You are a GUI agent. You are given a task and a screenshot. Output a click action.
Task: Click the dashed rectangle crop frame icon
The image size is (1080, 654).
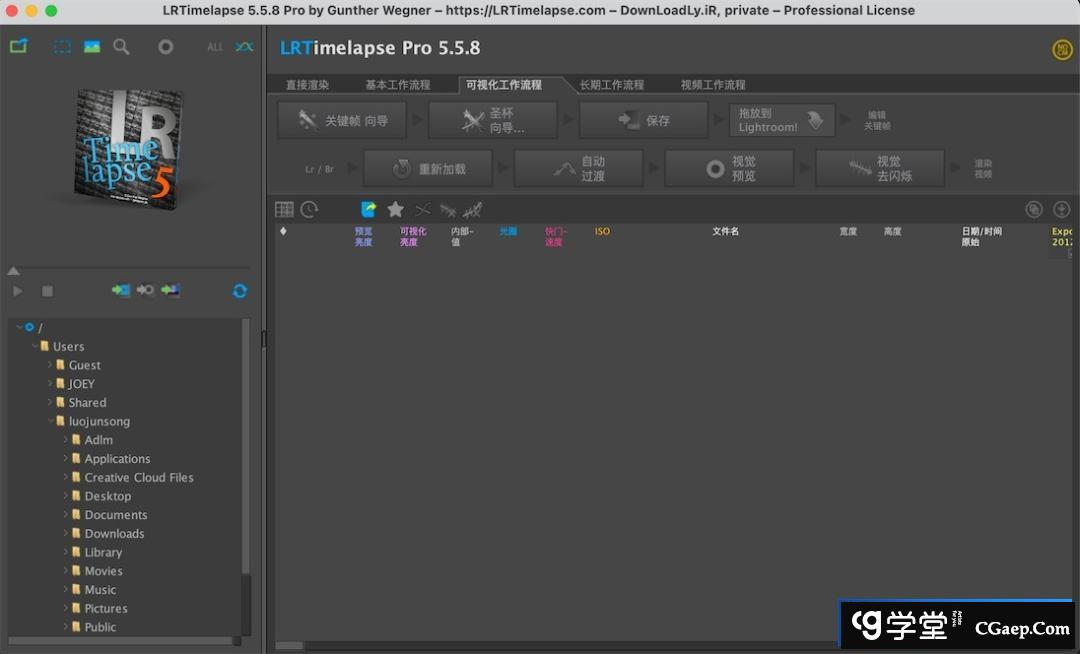62,47
